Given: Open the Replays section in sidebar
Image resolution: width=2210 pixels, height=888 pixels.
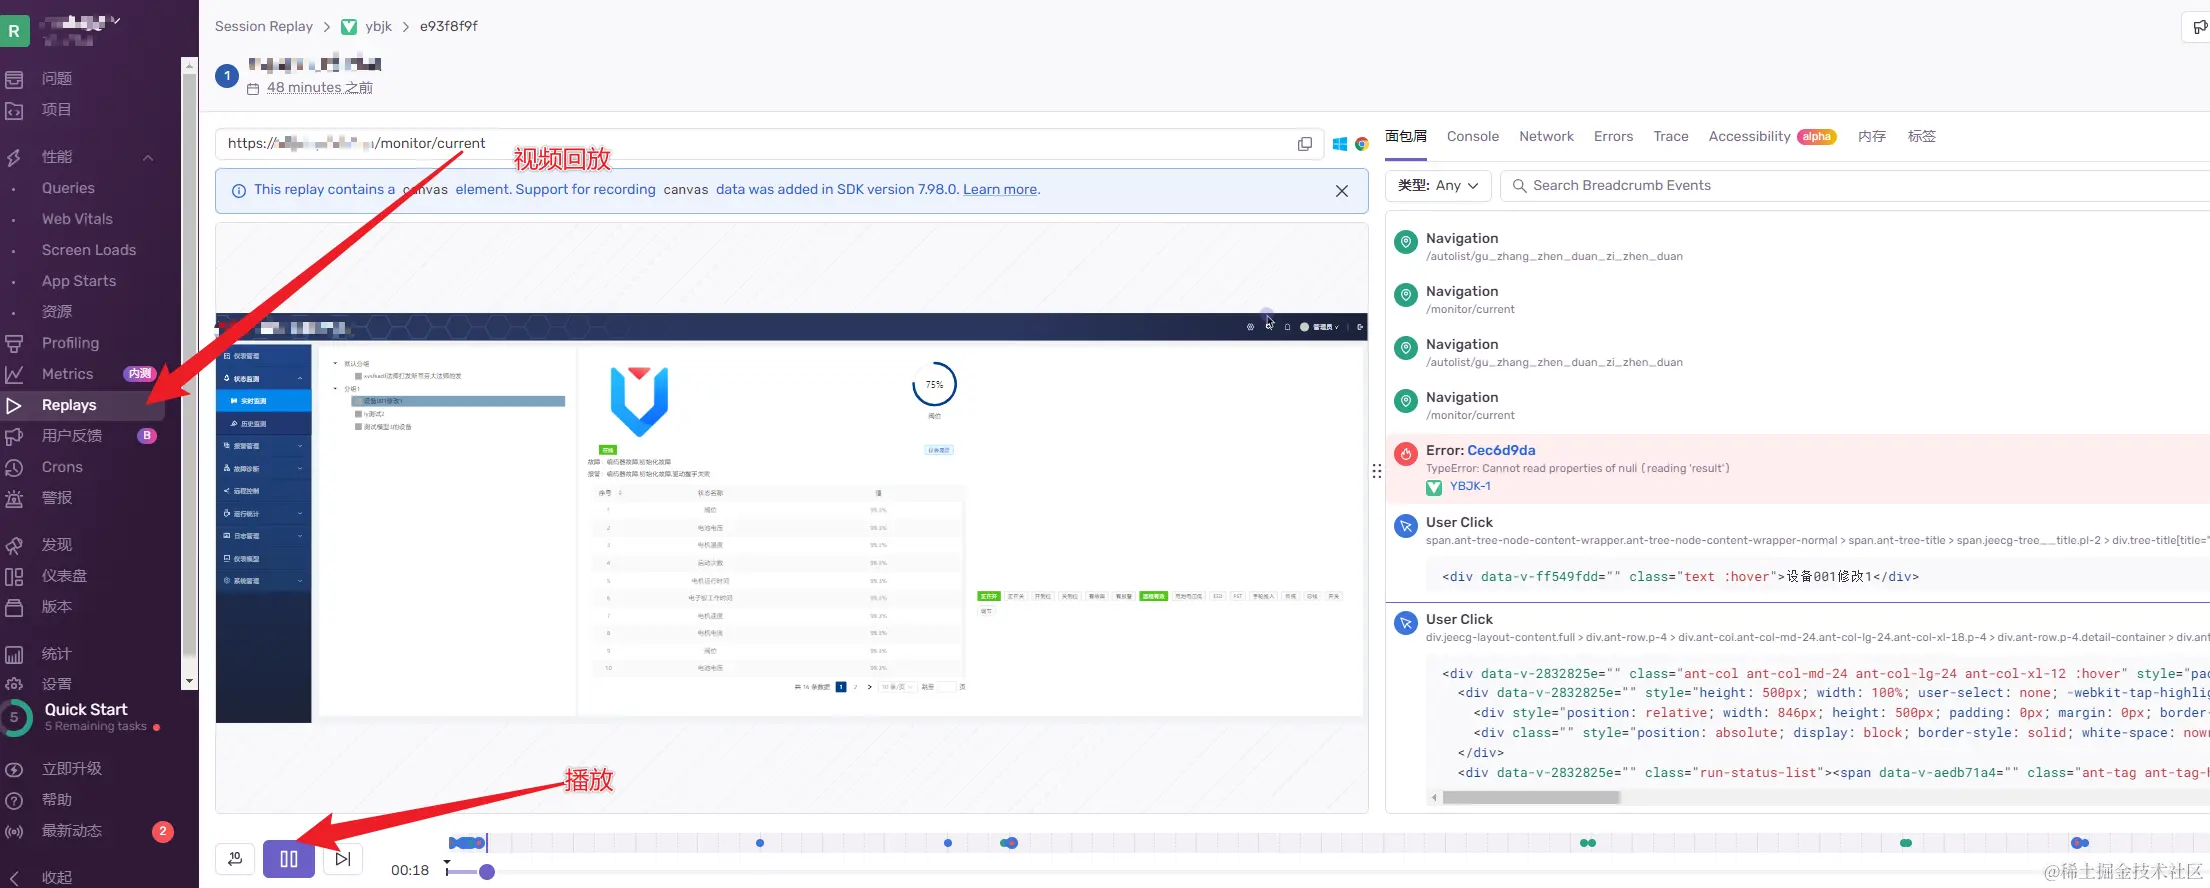Looking at the screenshot, I should click(x=69, y=405).
